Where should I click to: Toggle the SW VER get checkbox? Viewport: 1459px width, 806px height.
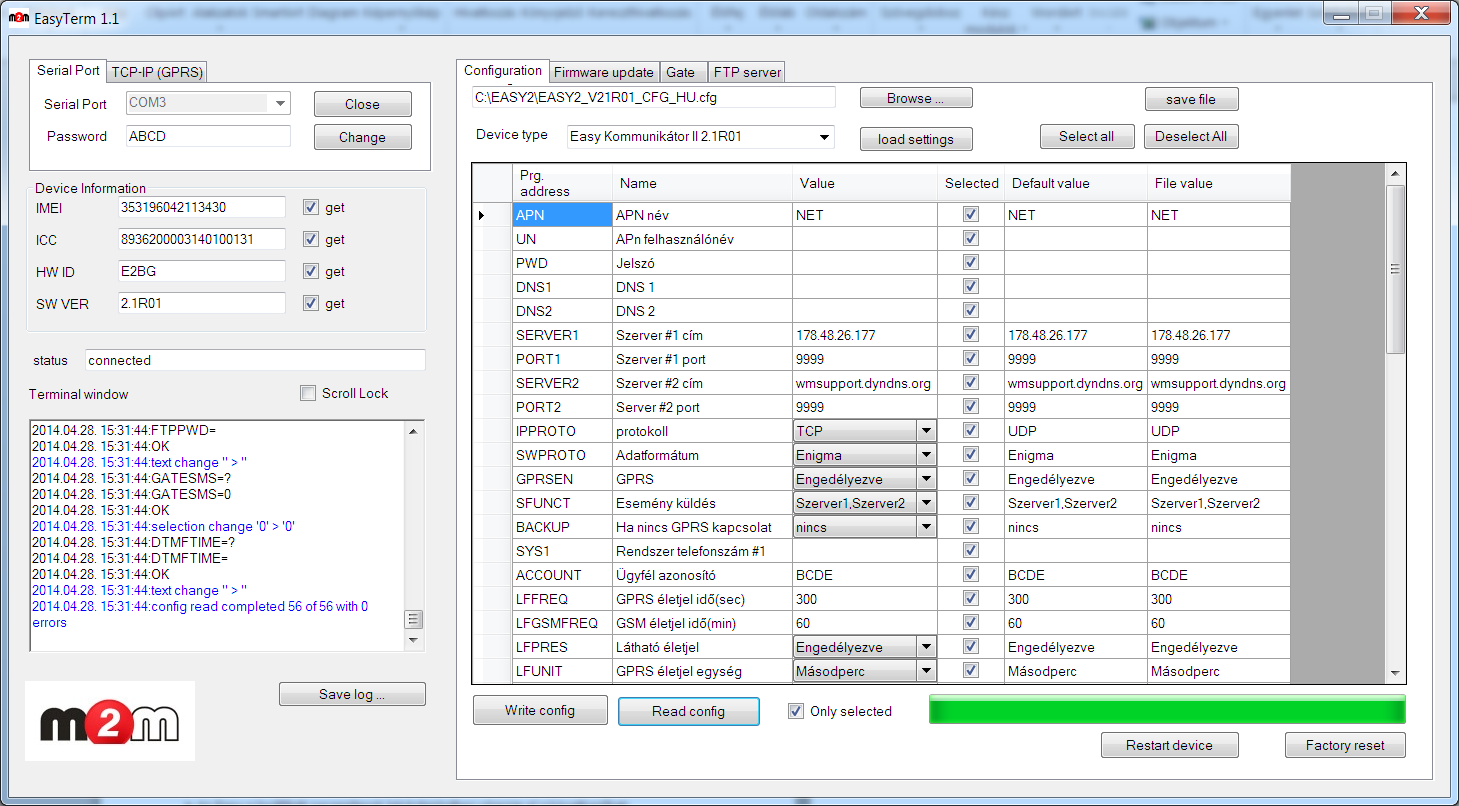[x=311, y=304]
